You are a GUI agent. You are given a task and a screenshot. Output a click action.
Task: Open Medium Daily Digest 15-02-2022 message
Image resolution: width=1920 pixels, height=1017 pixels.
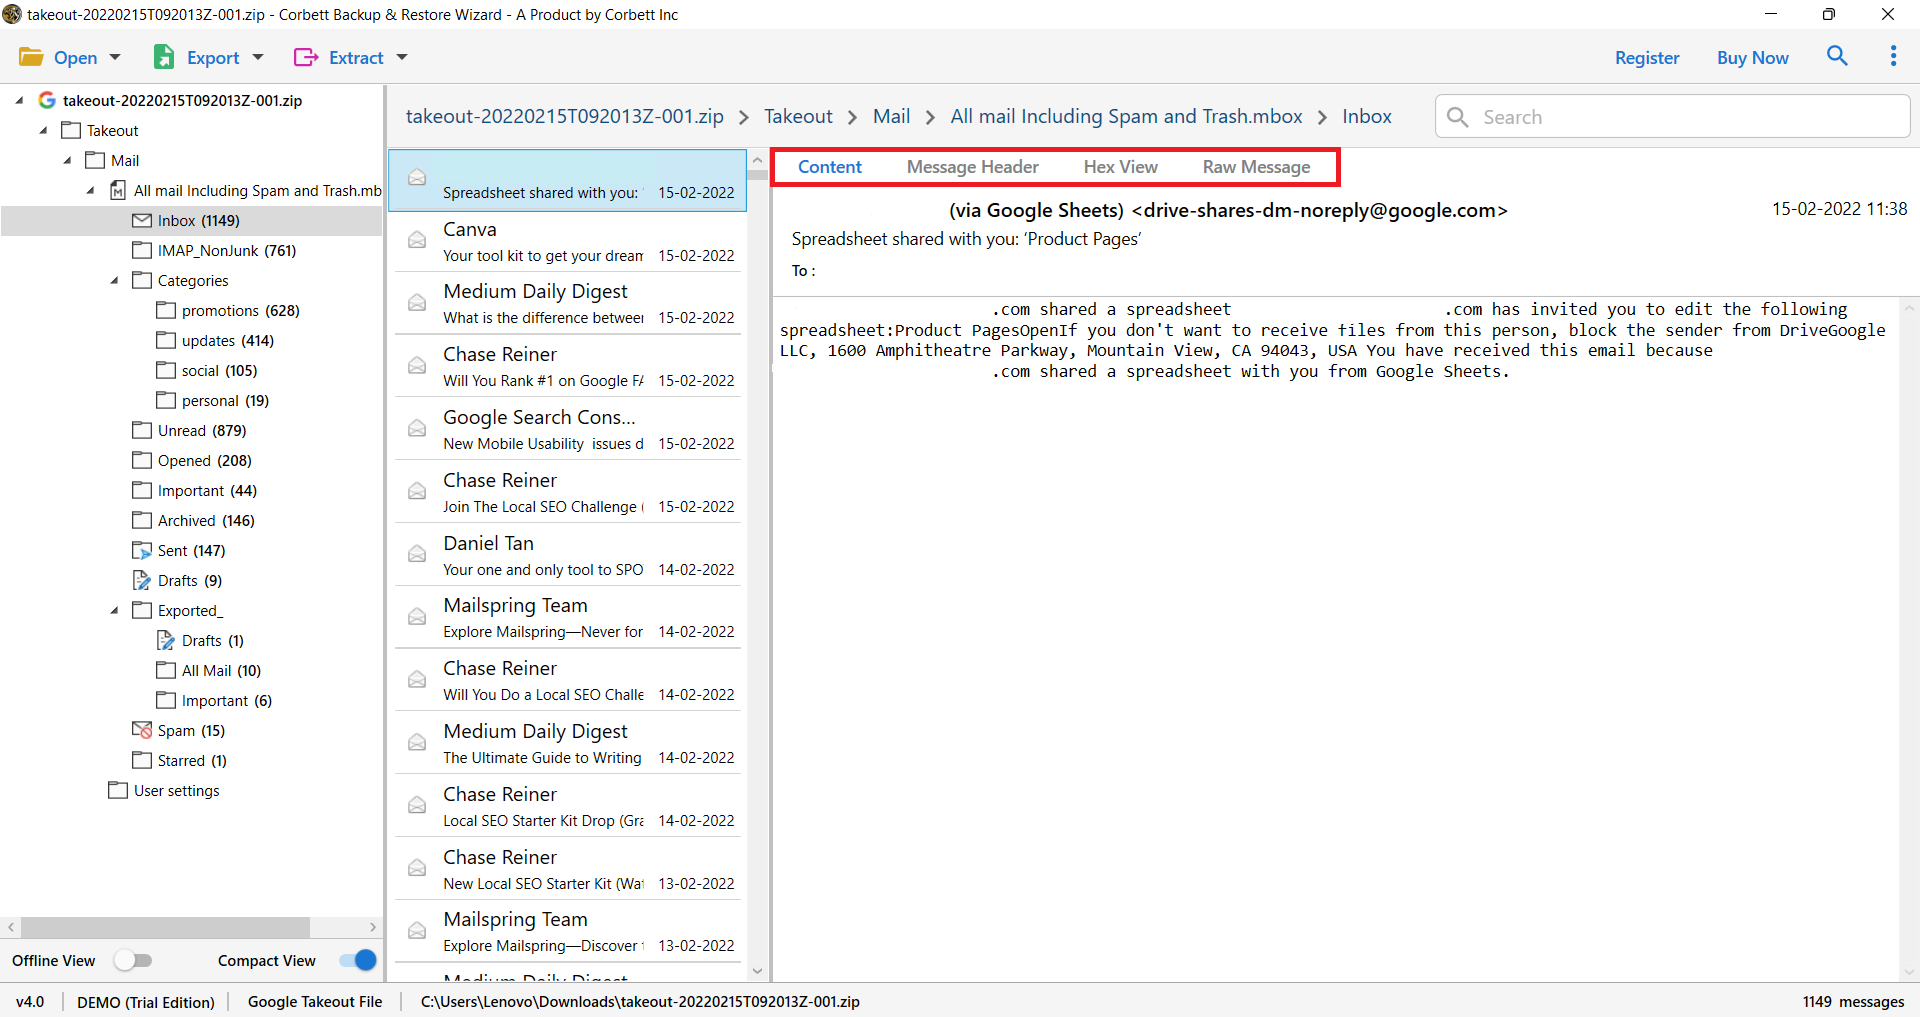tap(568, 303)
